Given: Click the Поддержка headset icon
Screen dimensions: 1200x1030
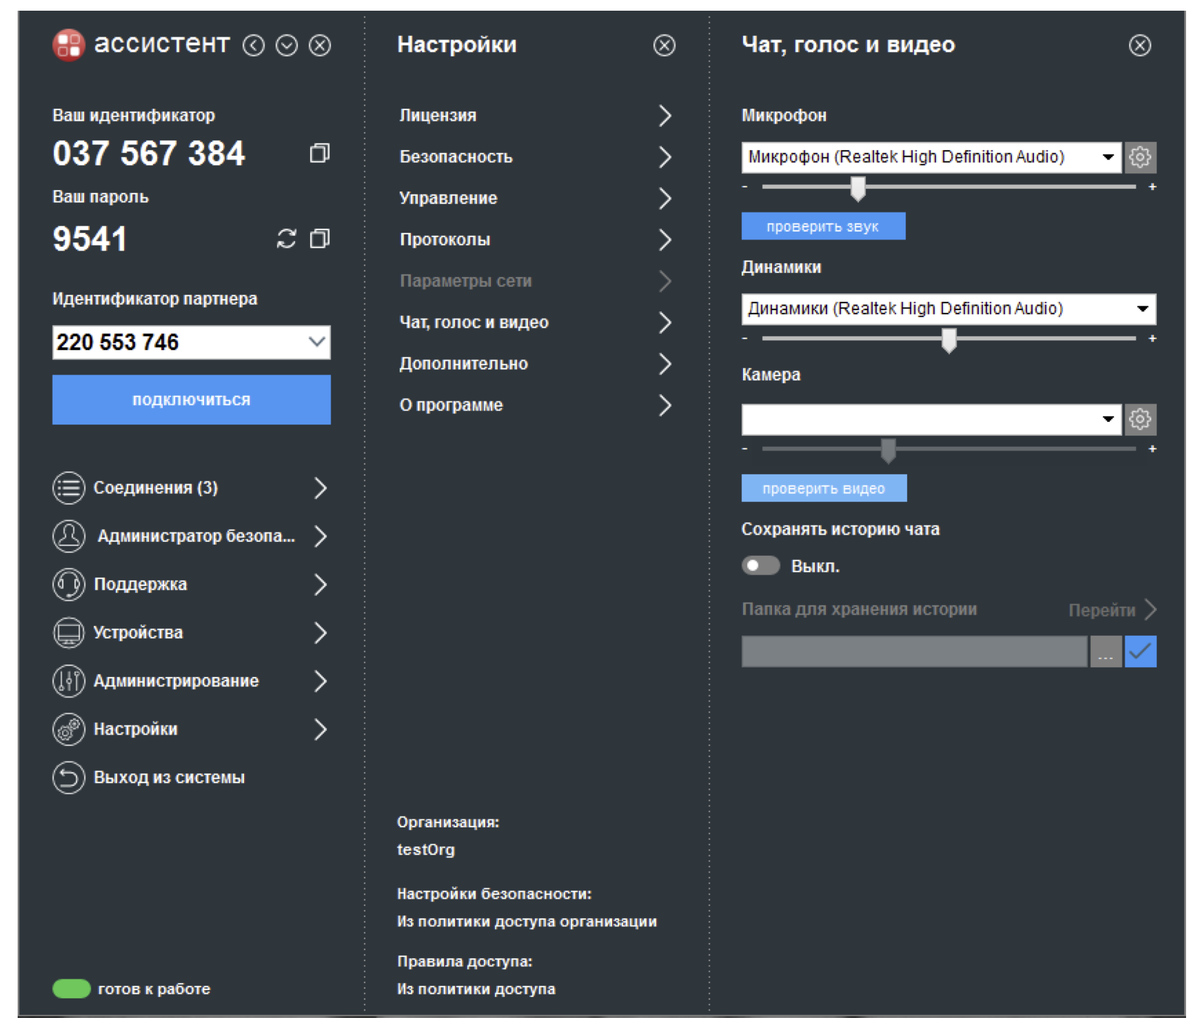Looking at the screenshot, I should coord(69,584).
